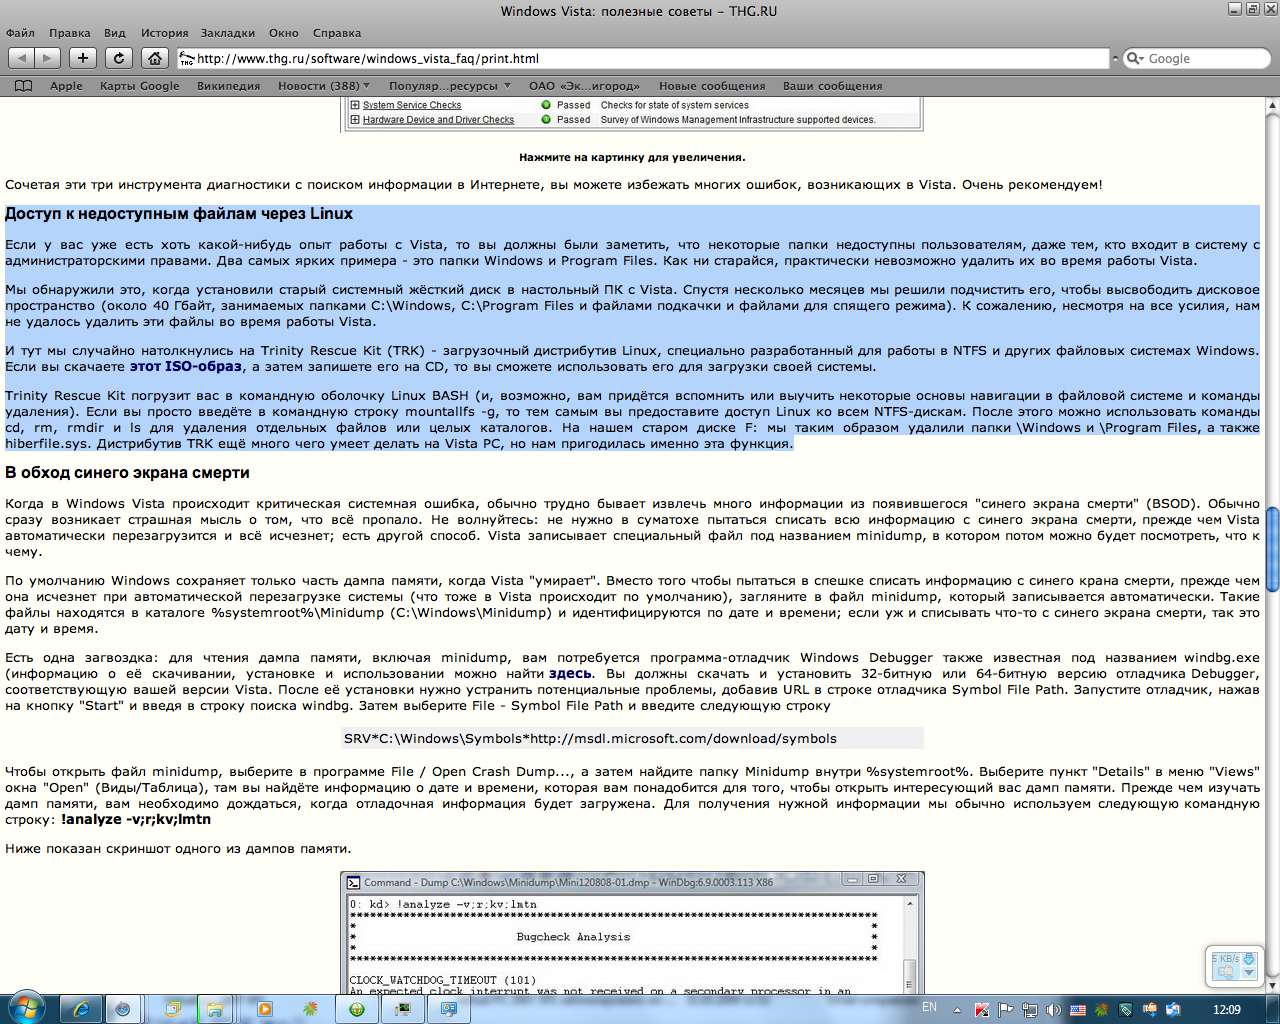Add a bookmark with the plus button
This screenshot has height=1024, width=1280.
(83, 58)
